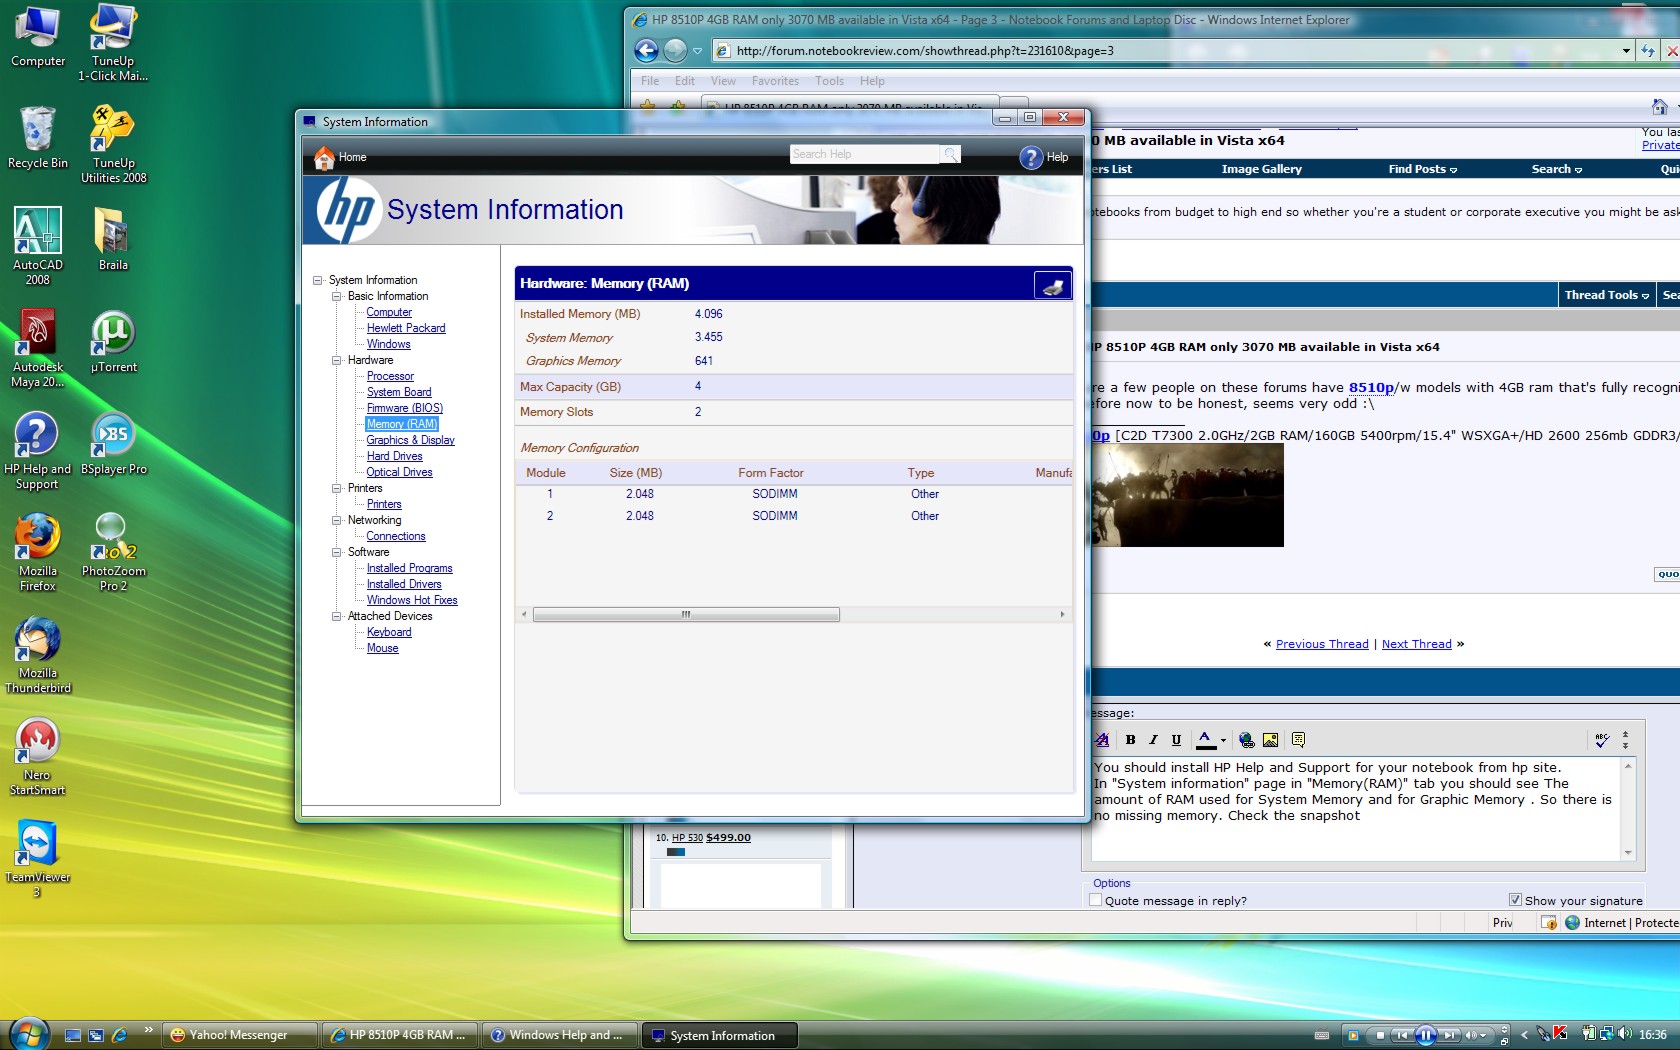Select Processor in the Hardware tree
Viewport: 1680px width, 1050px height.
(390, 376)
